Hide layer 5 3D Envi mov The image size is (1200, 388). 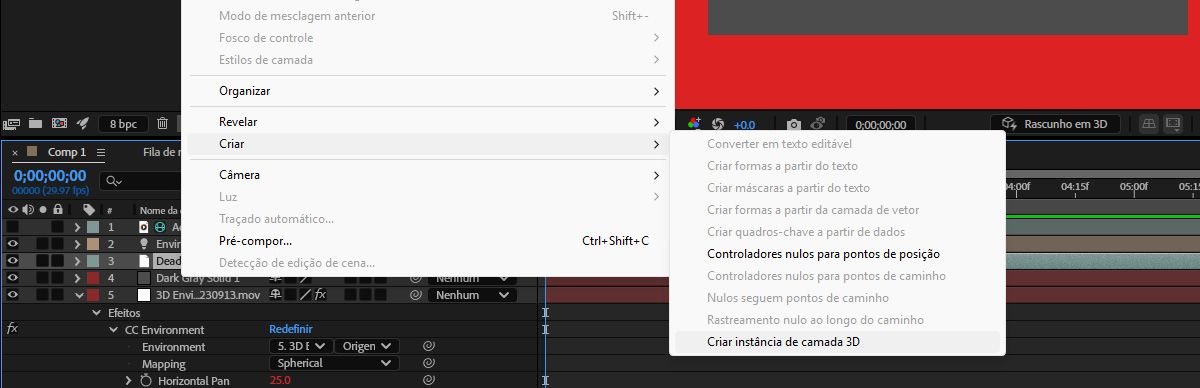[x=13, y=295]
